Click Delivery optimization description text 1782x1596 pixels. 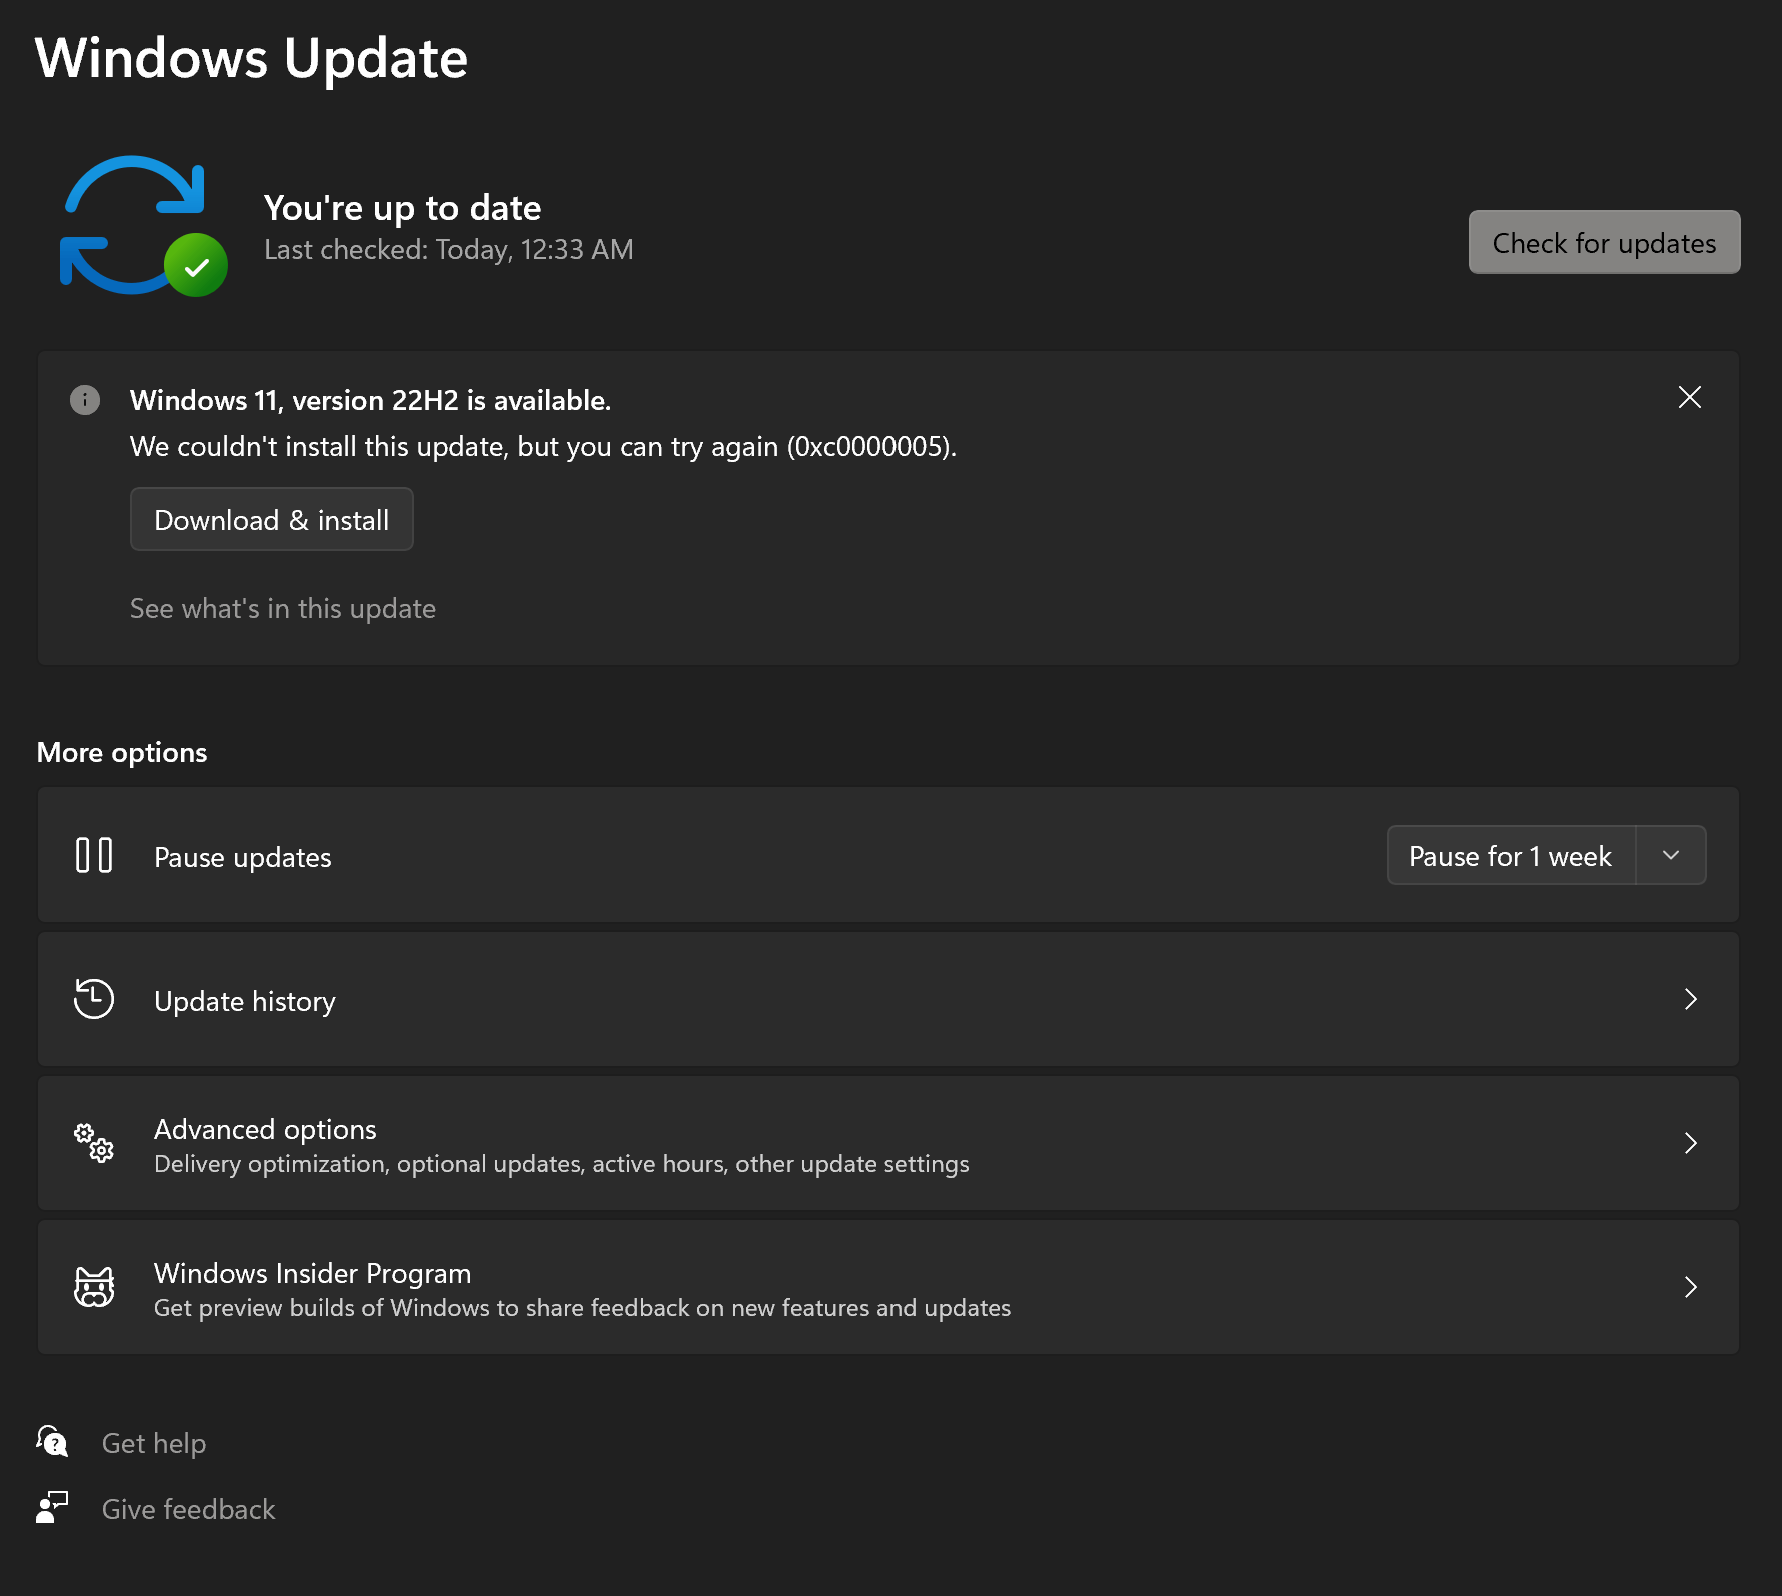(x=562, y=1164)
